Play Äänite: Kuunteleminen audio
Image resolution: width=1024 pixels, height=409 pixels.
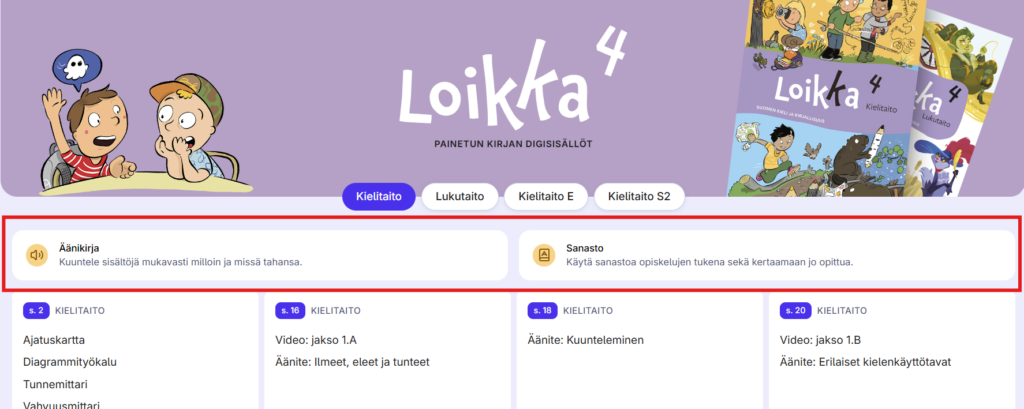coord(585,340)
